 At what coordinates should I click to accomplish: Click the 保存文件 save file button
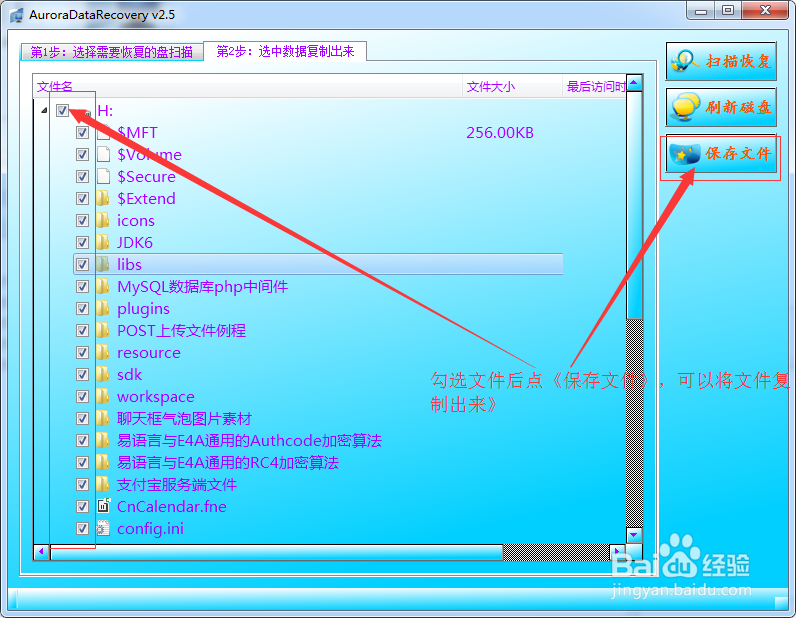(721, 153)
